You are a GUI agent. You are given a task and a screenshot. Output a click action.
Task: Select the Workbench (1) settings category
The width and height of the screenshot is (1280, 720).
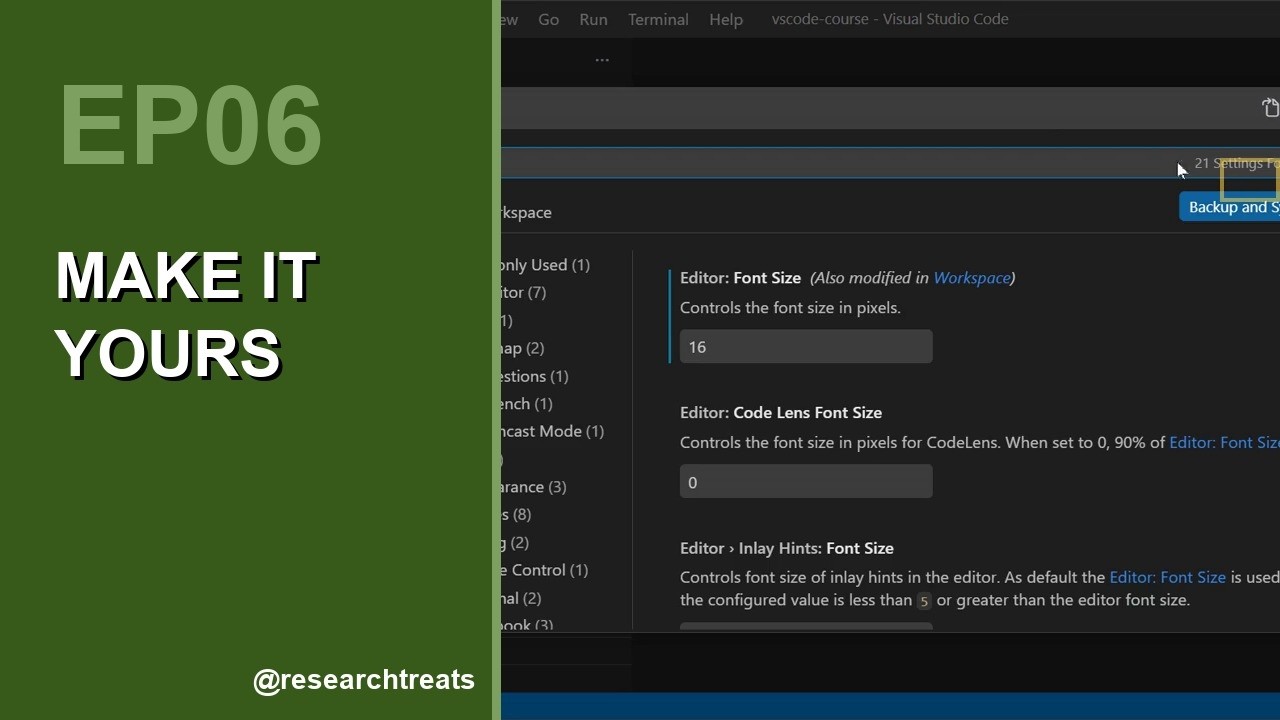tap(527, 404)
